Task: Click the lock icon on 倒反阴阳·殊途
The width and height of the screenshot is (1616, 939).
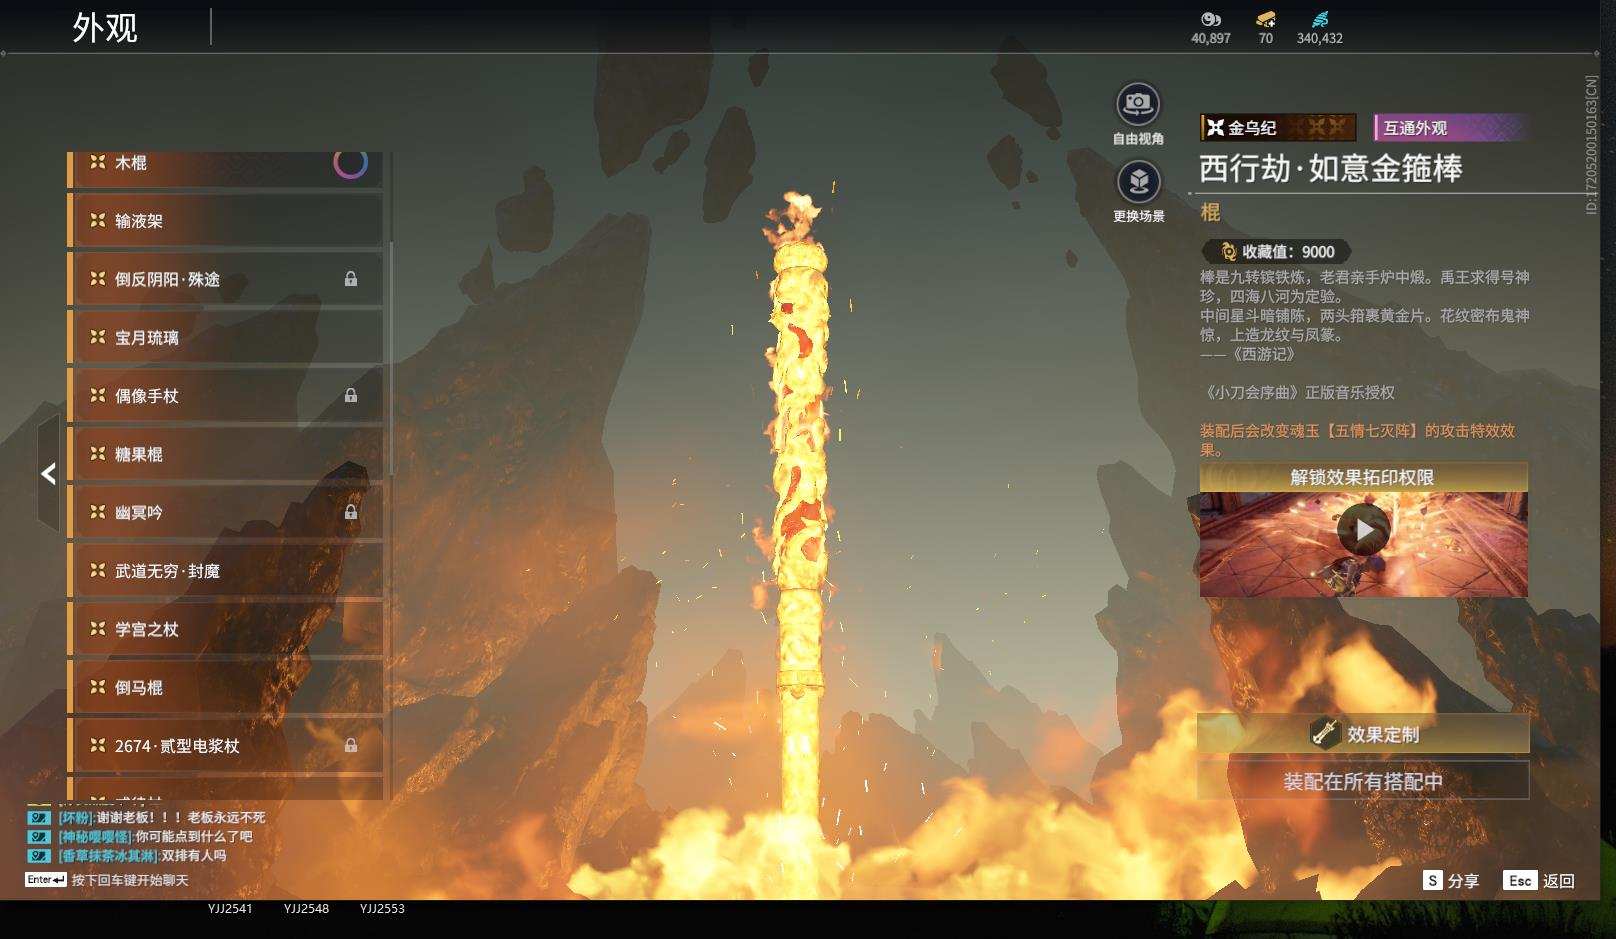Action: (351, 279)
